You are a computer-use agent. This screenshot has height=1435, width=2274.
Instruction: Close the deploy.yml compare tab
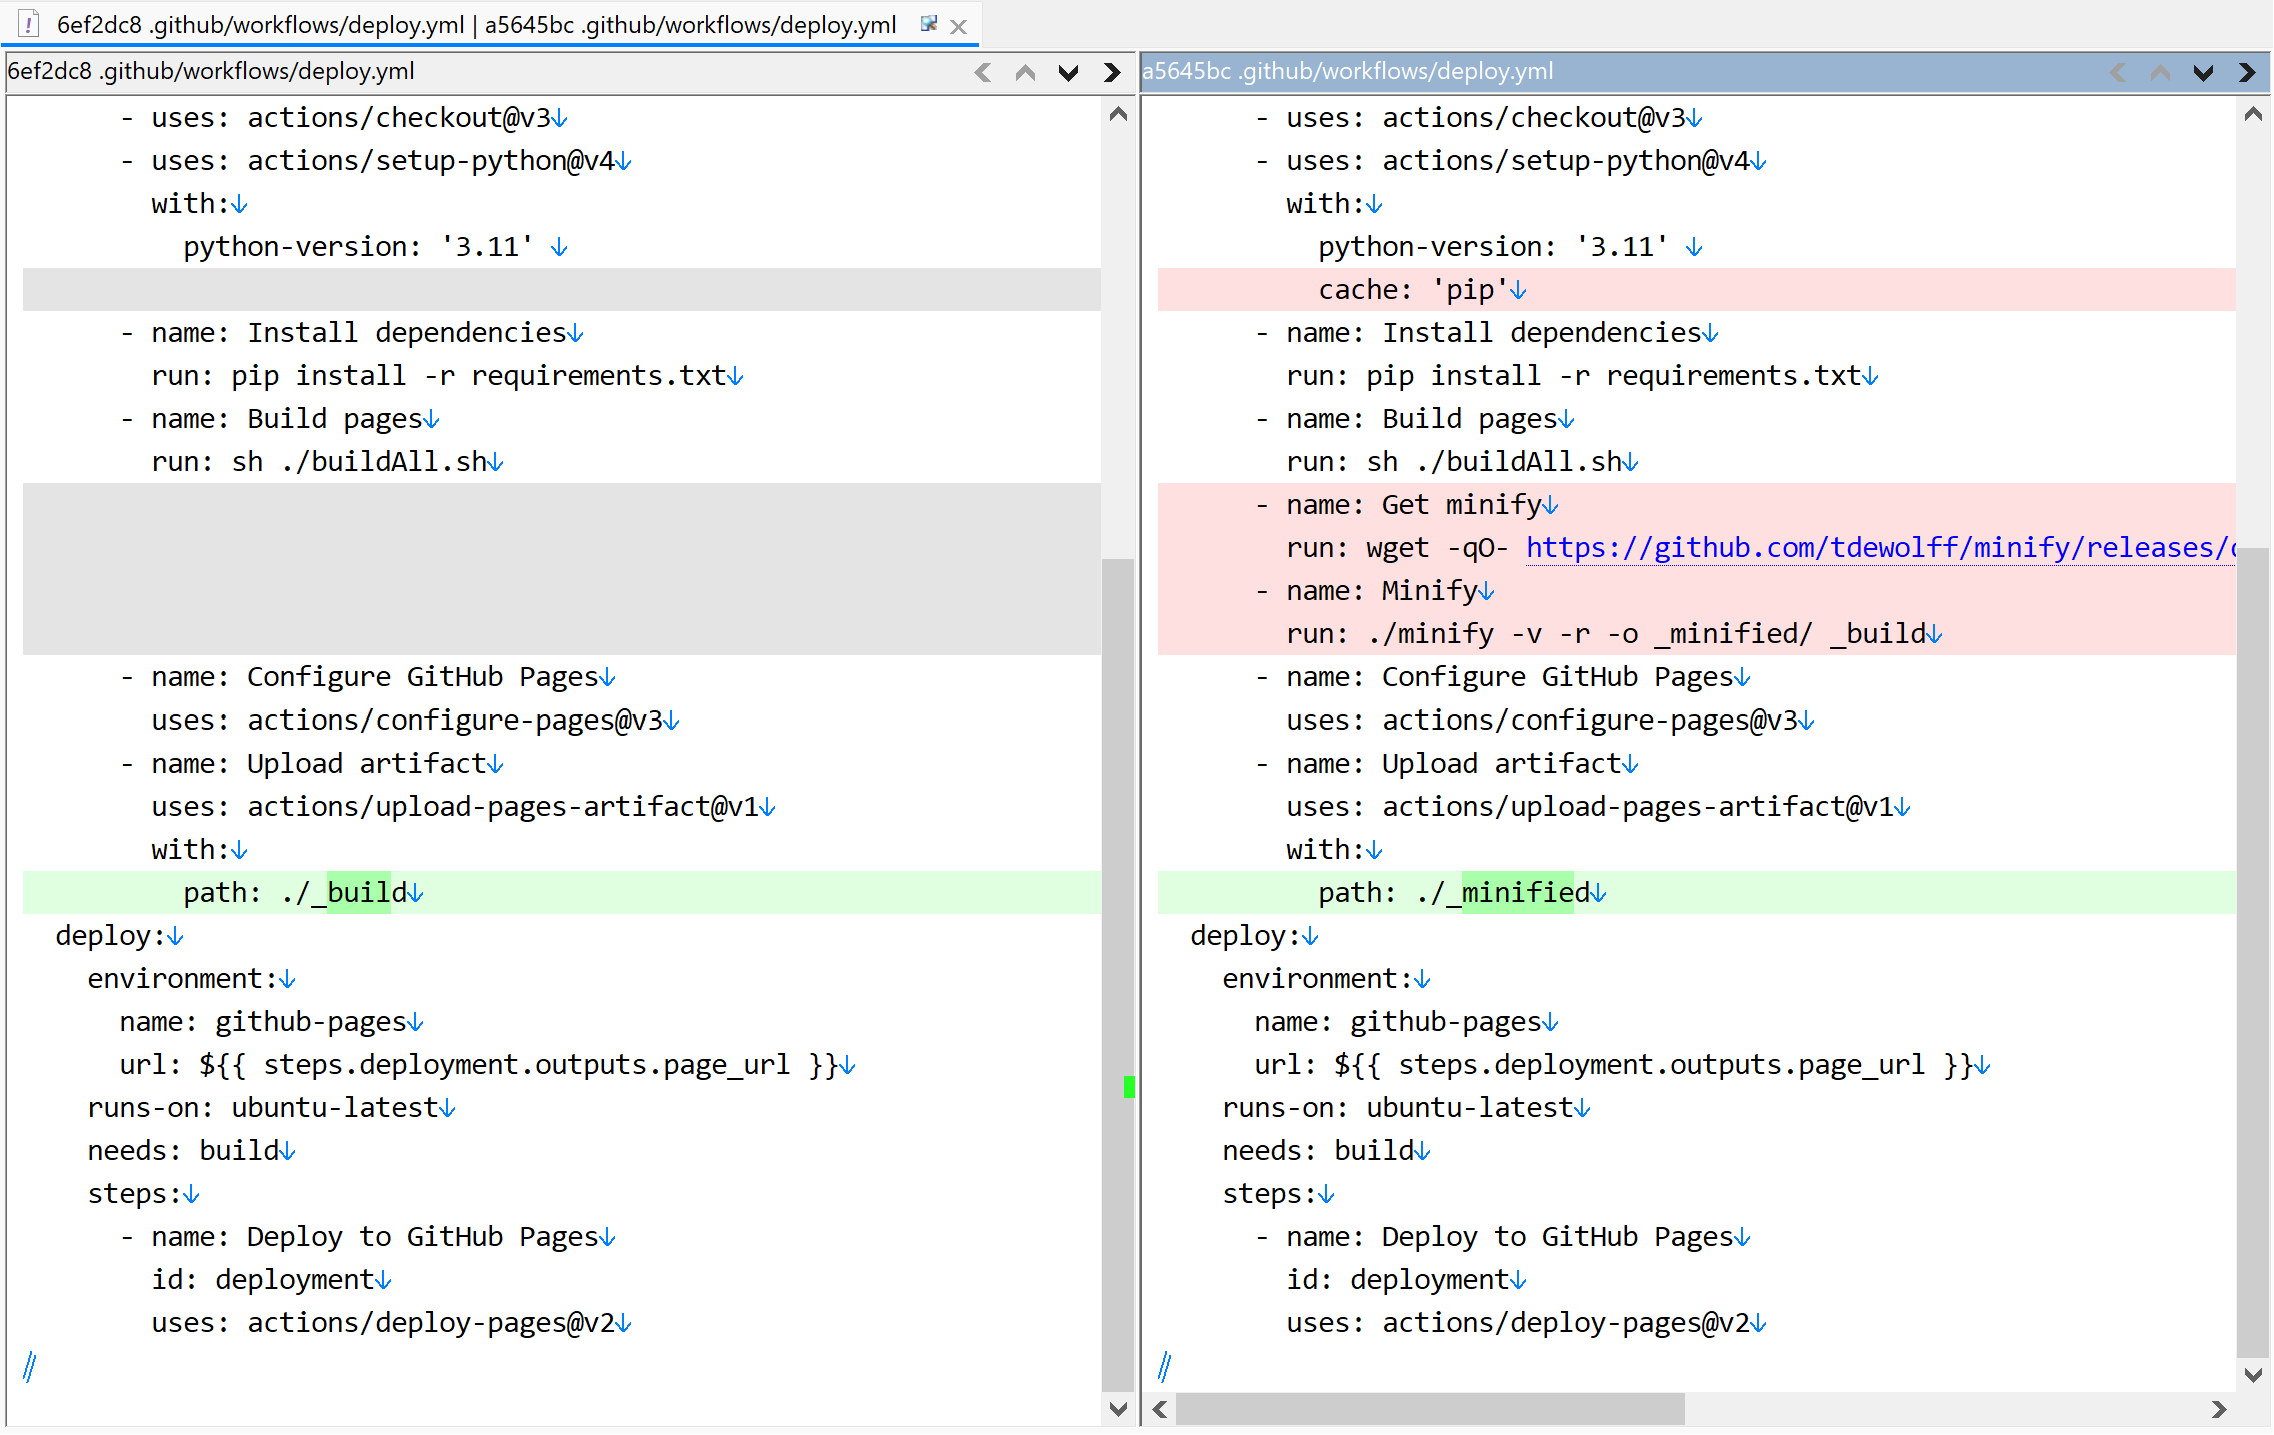coord(958,26)
